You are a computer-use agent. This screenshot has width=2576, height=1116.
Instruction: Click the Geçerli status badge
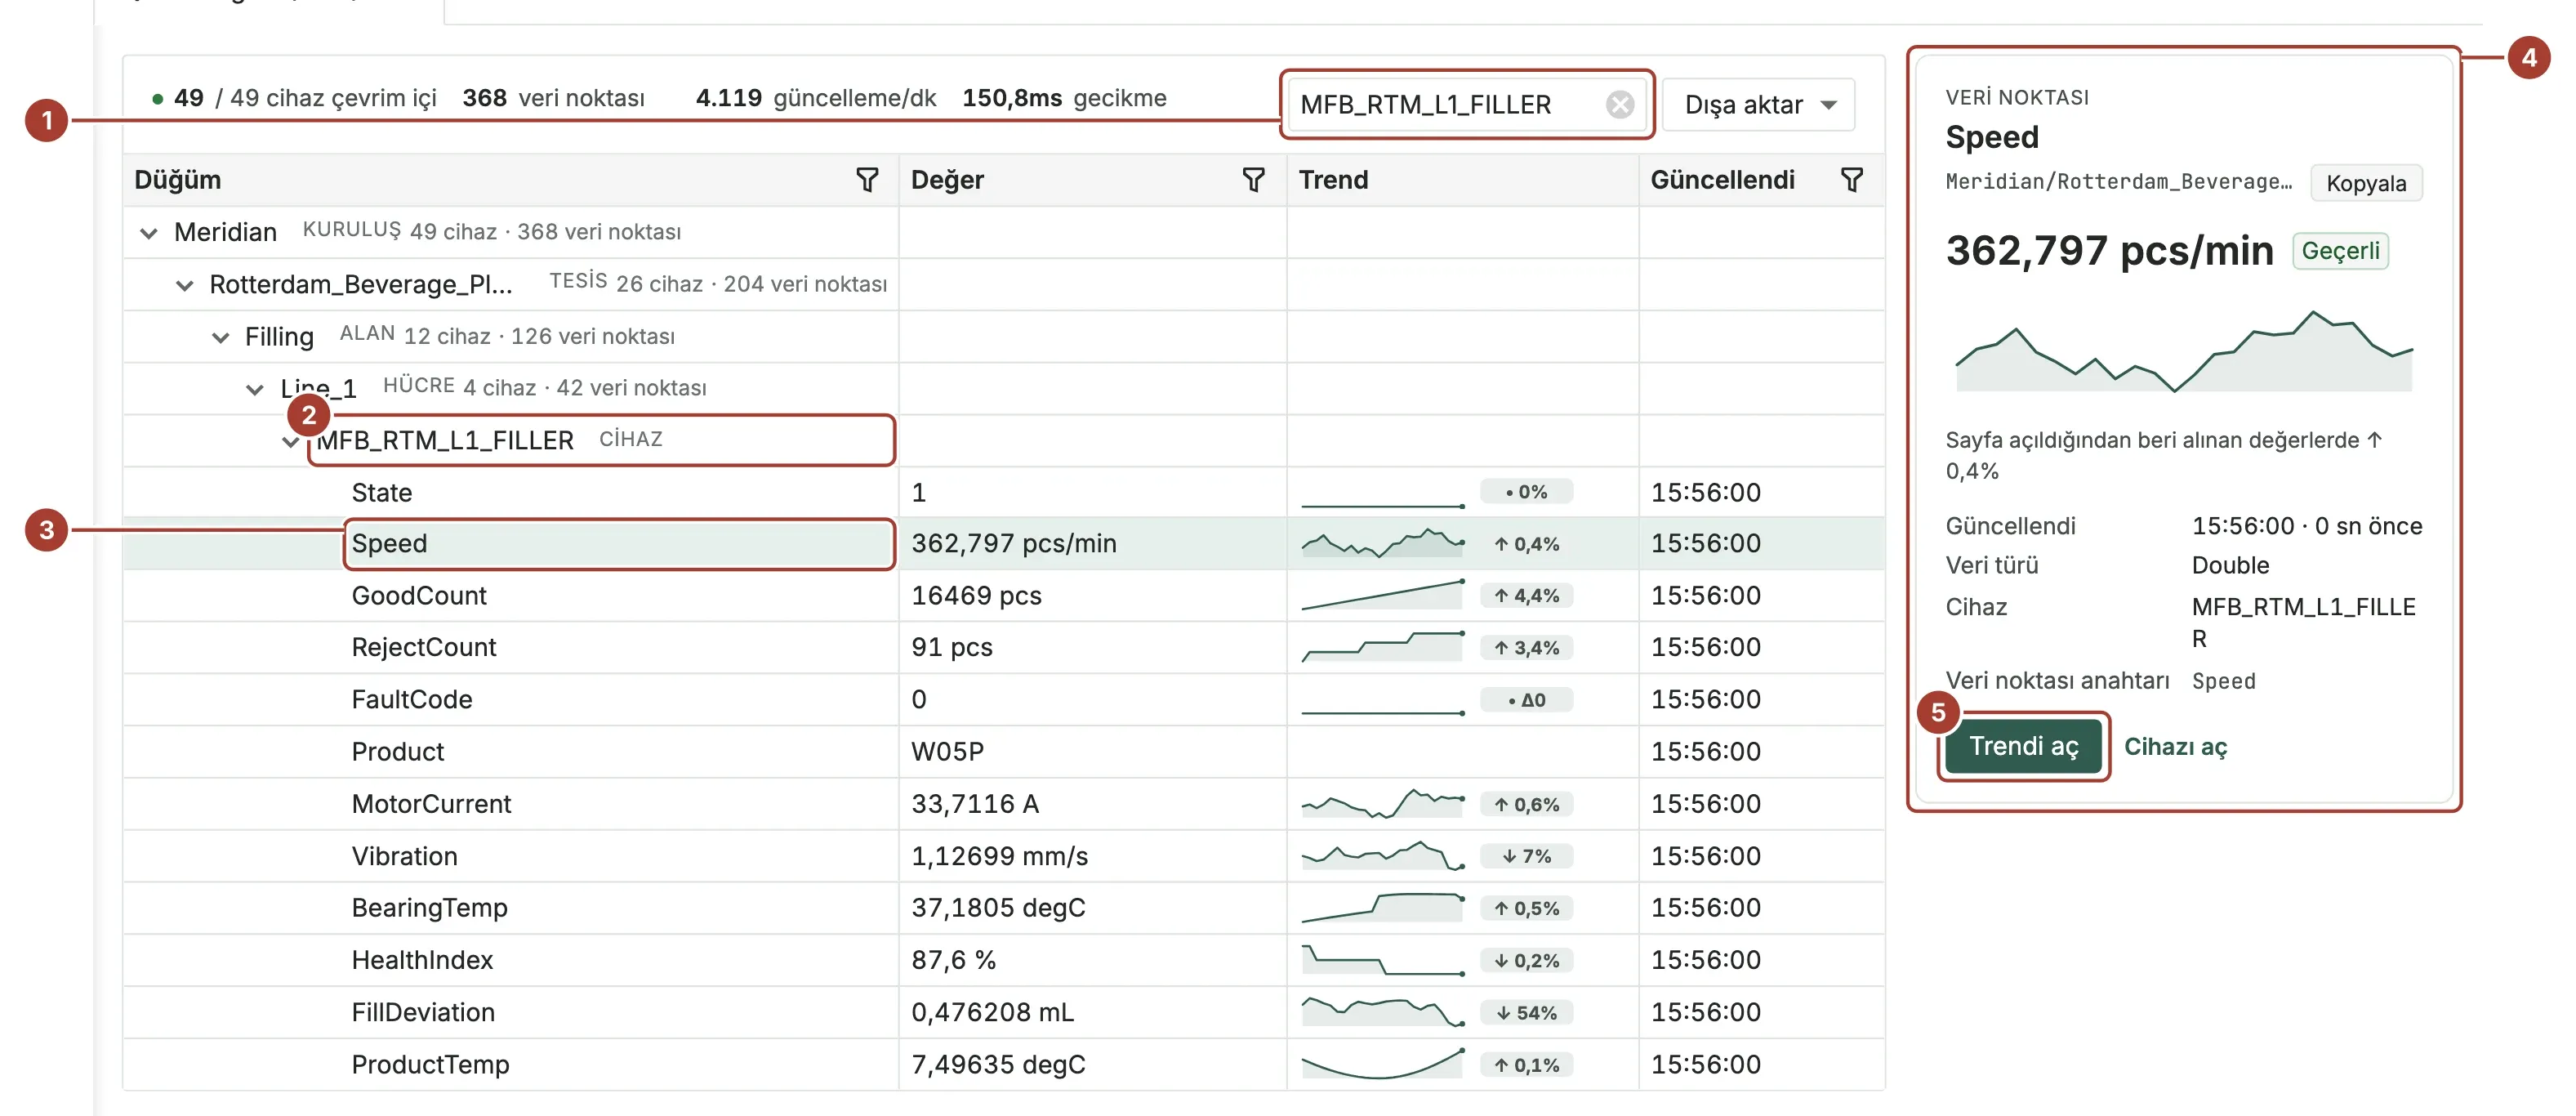2340,250
